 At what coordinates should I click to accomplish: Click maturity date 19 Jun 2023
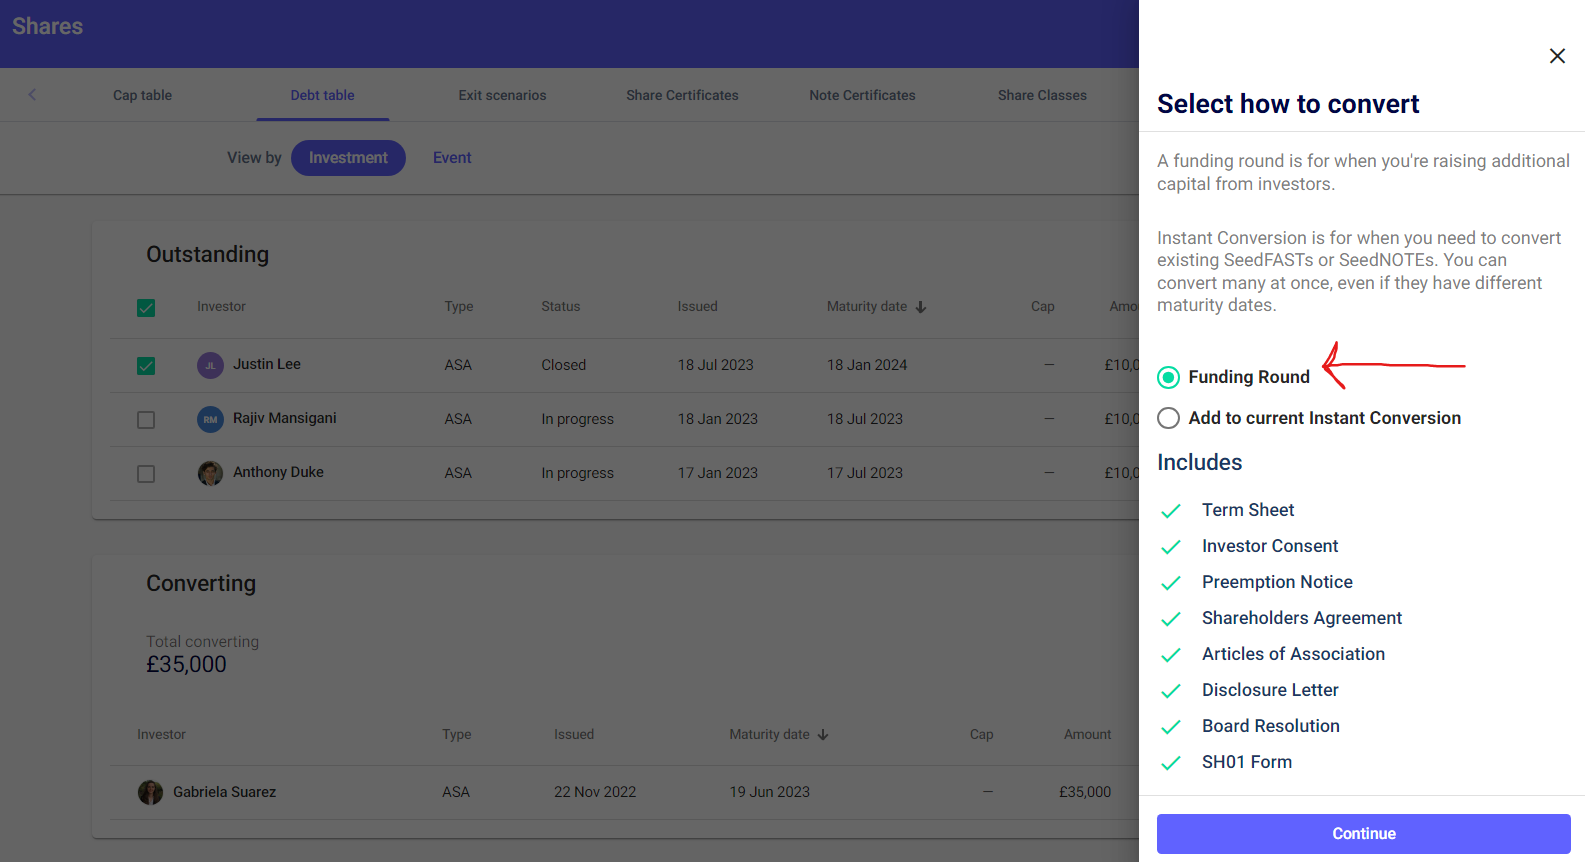[x=770, y=792]
